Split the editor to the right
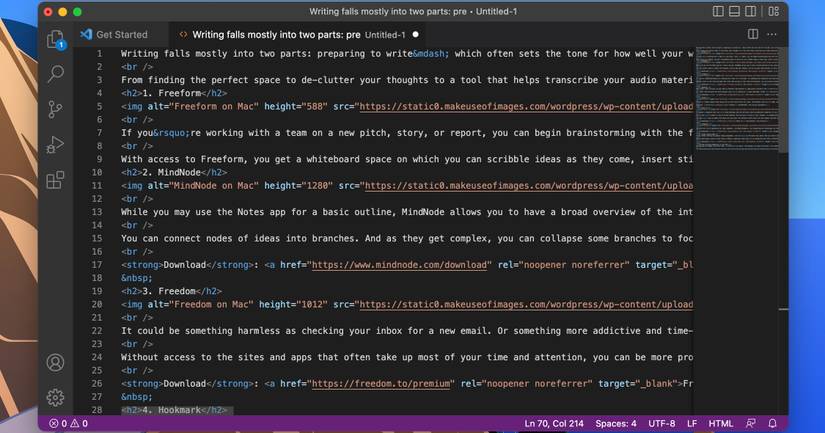 point(753,34)
